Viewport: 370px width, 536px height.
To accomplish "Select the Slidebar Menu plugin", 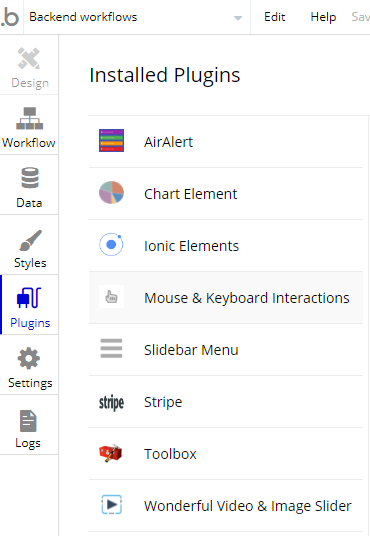I will (x=226, y=350).
